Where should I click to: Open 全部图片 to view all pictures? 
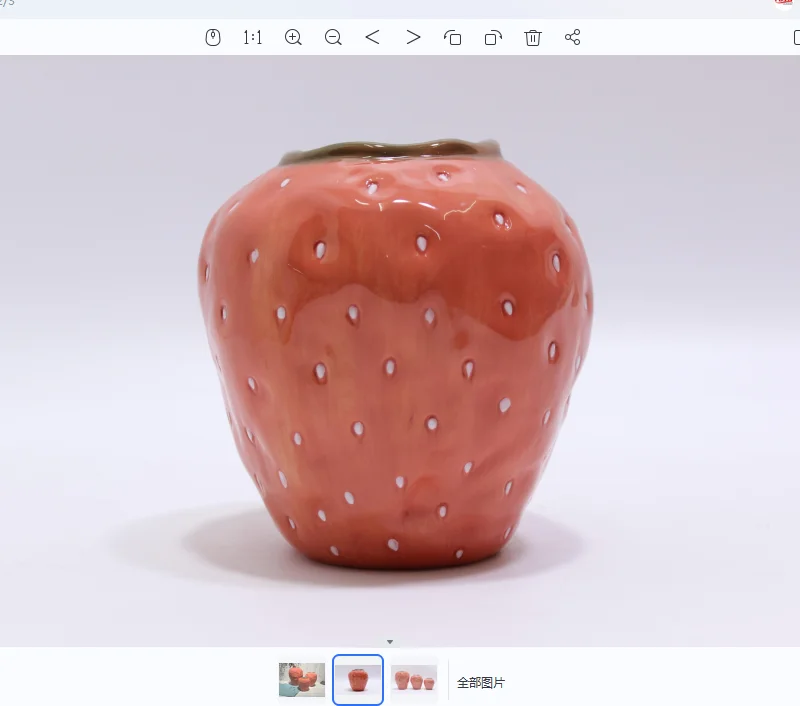[x=481, y=683]
